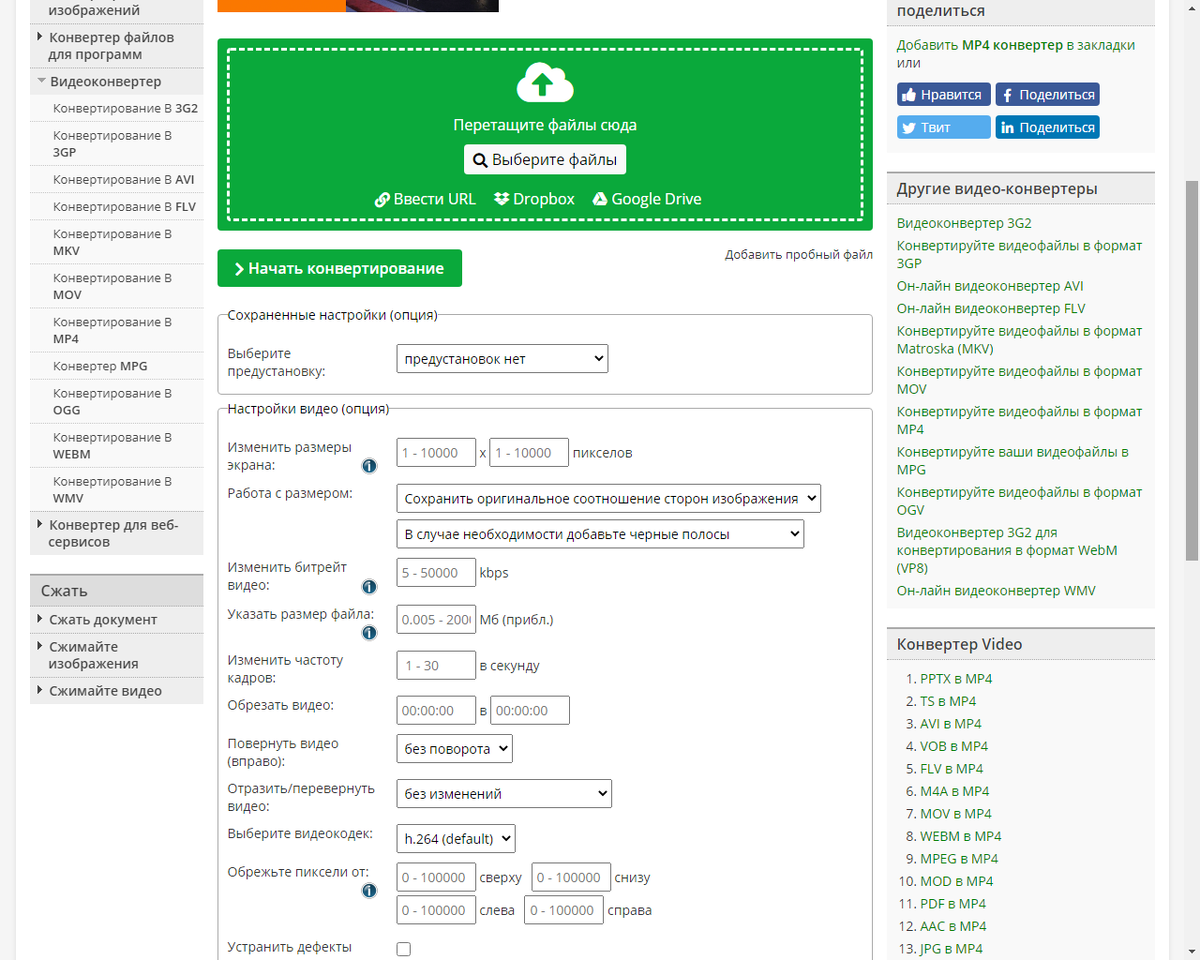1200x960 pixels.
Task: Open the Выберите предустановку dropdown
Action: 502,358
